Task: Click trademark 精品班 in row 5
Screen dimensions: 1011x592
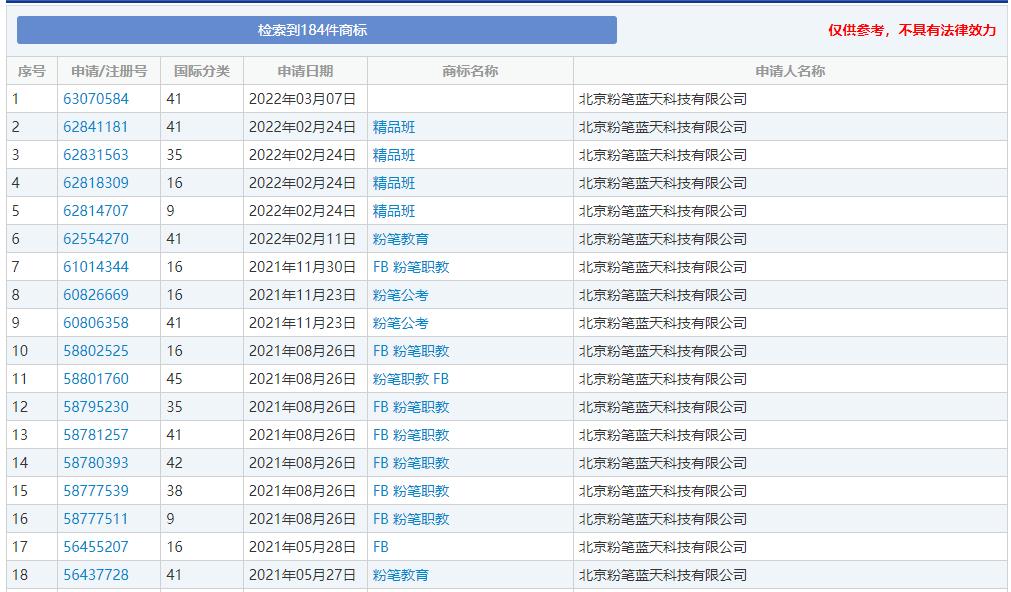Action: coord(394,211)
